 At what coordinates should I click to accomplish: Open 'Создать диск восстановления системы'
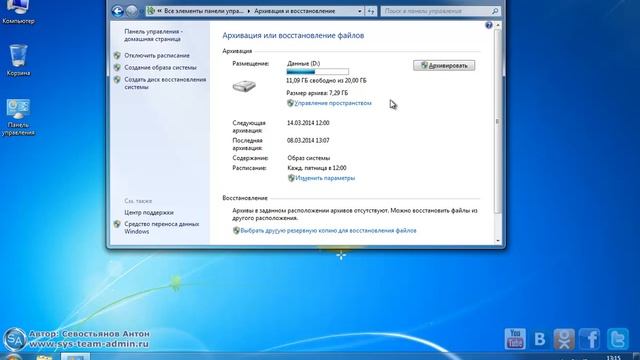click(x=165, y=83)
